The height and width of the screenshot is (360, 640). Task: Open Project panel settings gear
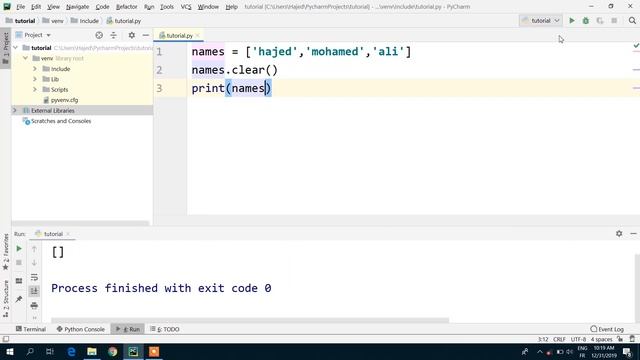(x=131, y=35)
